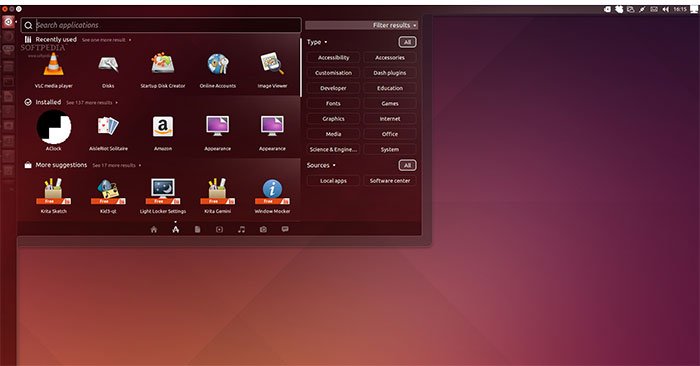700x366 pixels.
Task: Click the clock showing 16:15
Action: click(680, 9)
